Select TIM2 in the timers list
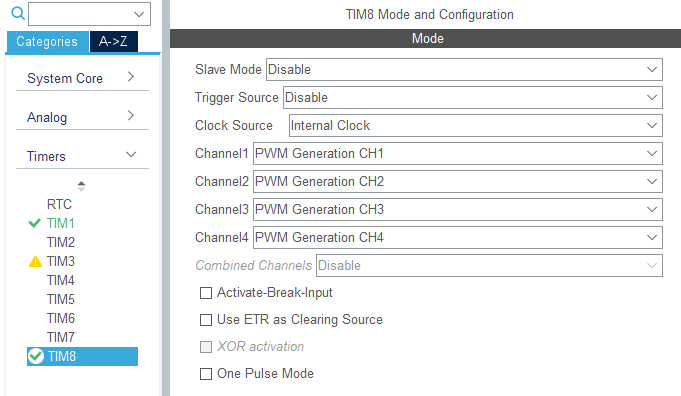This screenshot has height=396, width=681. pos(61,242)
